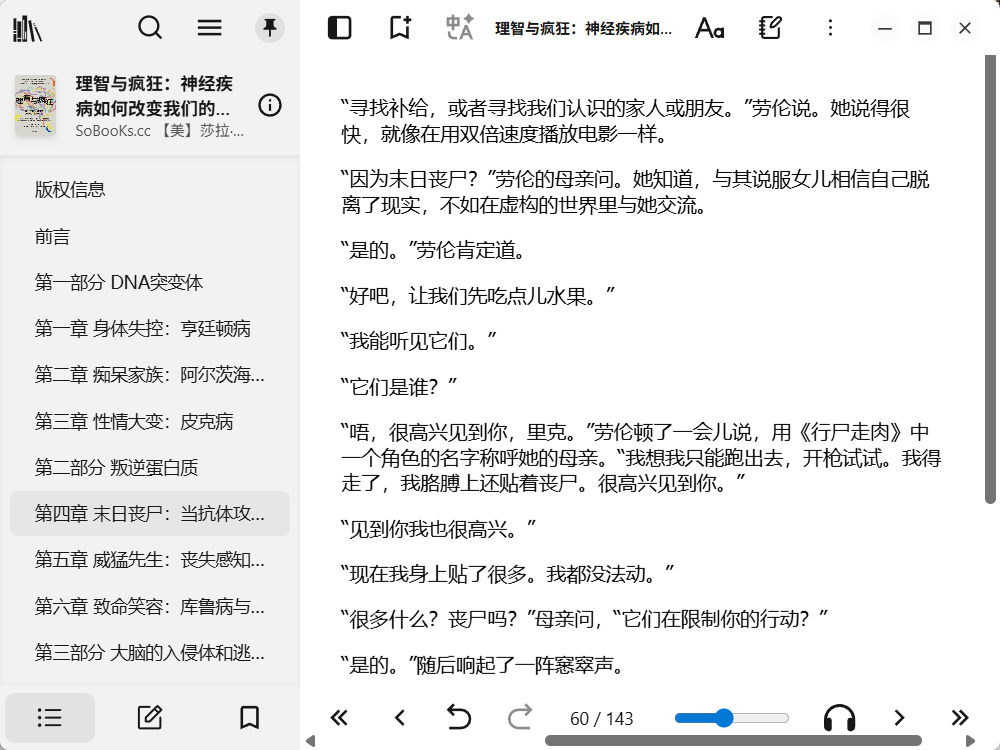Image resolution: width=1000 pixels, height=750 pixels.
Task: Undo the last page jump
Action: point(459,717)
